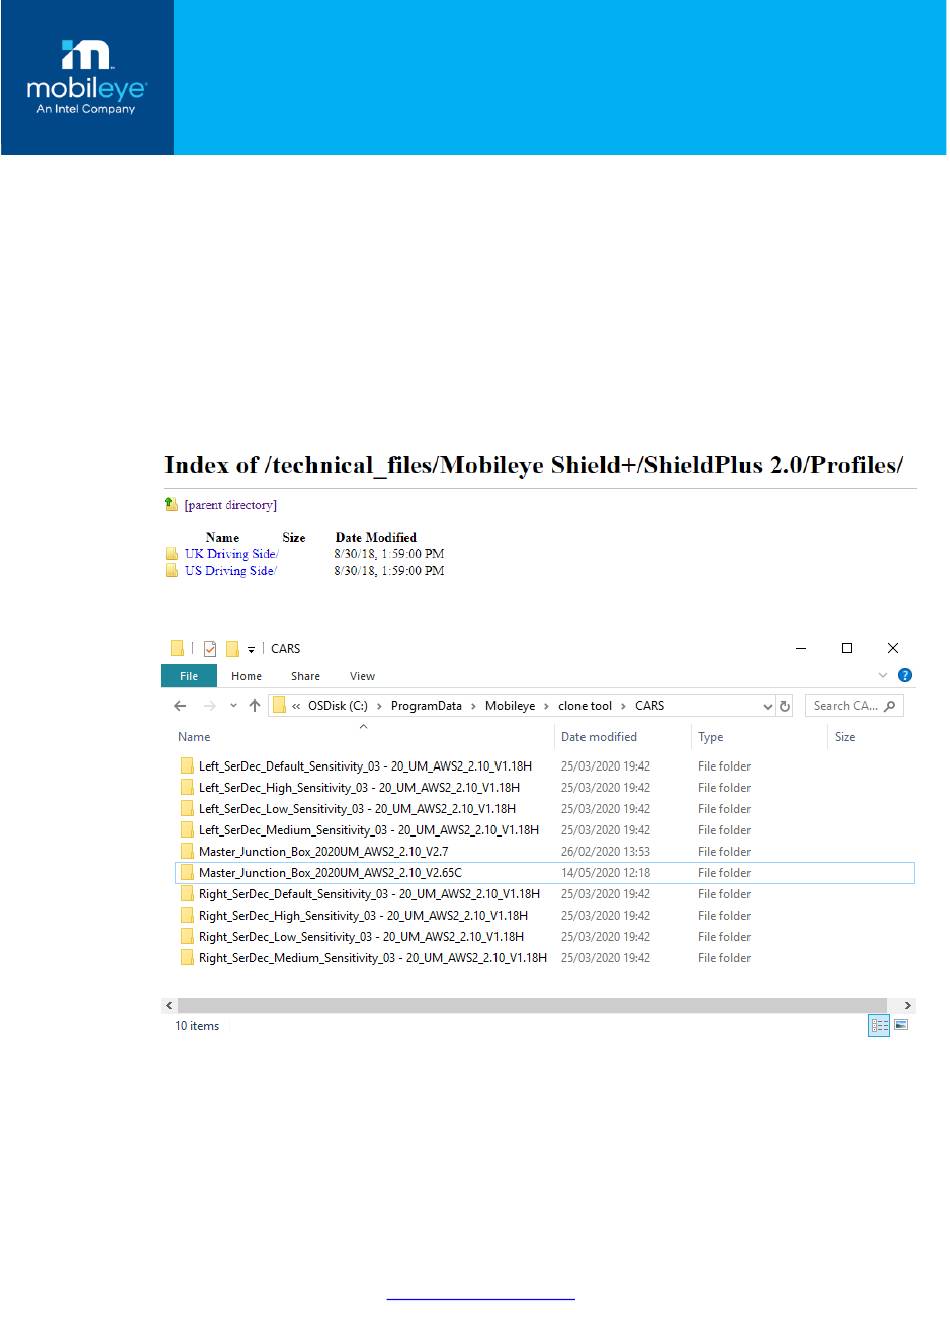Click the clone tool breadcrumb
The image size is (950, 1343).
(585, 706)
